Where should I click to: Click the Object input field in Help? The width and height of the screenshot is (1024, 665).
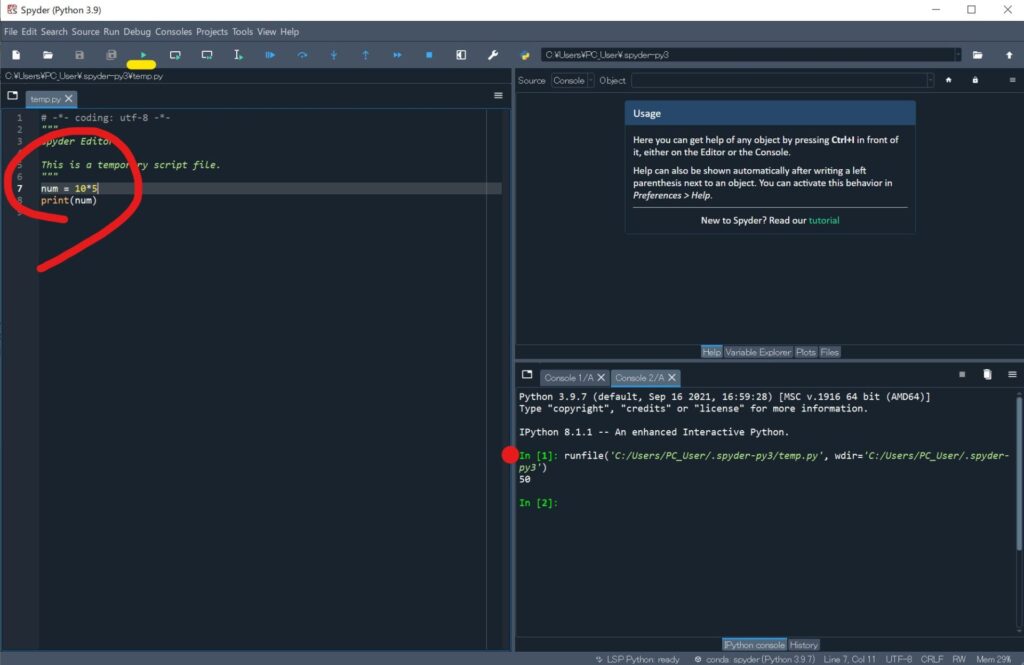[x=778, y=80]
